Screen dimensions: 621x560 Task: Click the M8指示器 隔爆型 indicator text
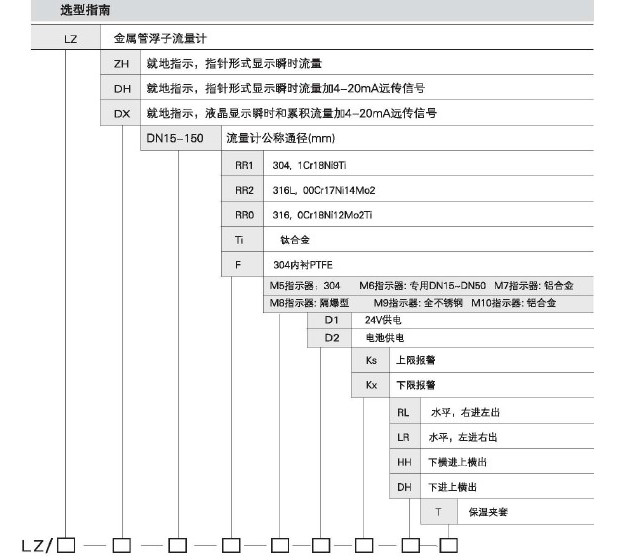310,302
